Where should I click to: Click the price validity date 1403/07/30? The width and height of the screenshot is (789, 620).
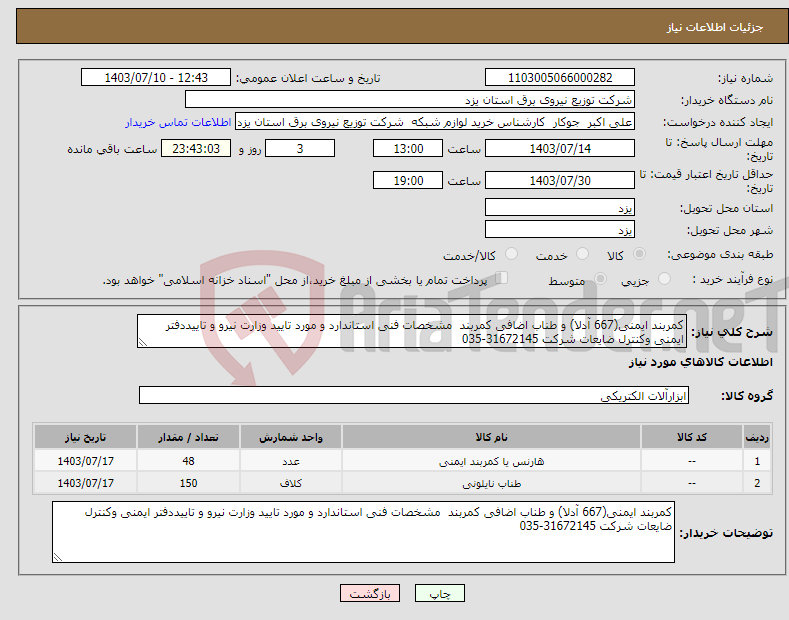[x=560, y=180]
